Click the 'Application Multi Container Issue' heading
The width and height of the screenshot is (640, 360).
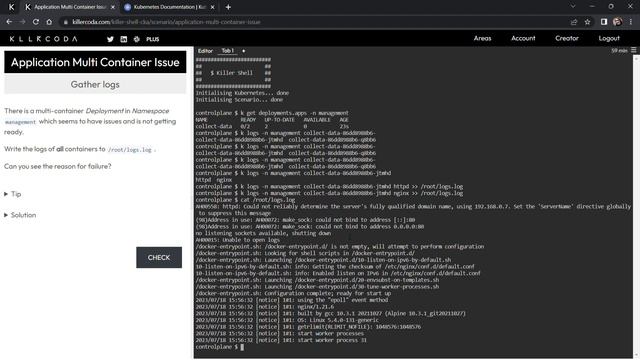pos(95,62)
